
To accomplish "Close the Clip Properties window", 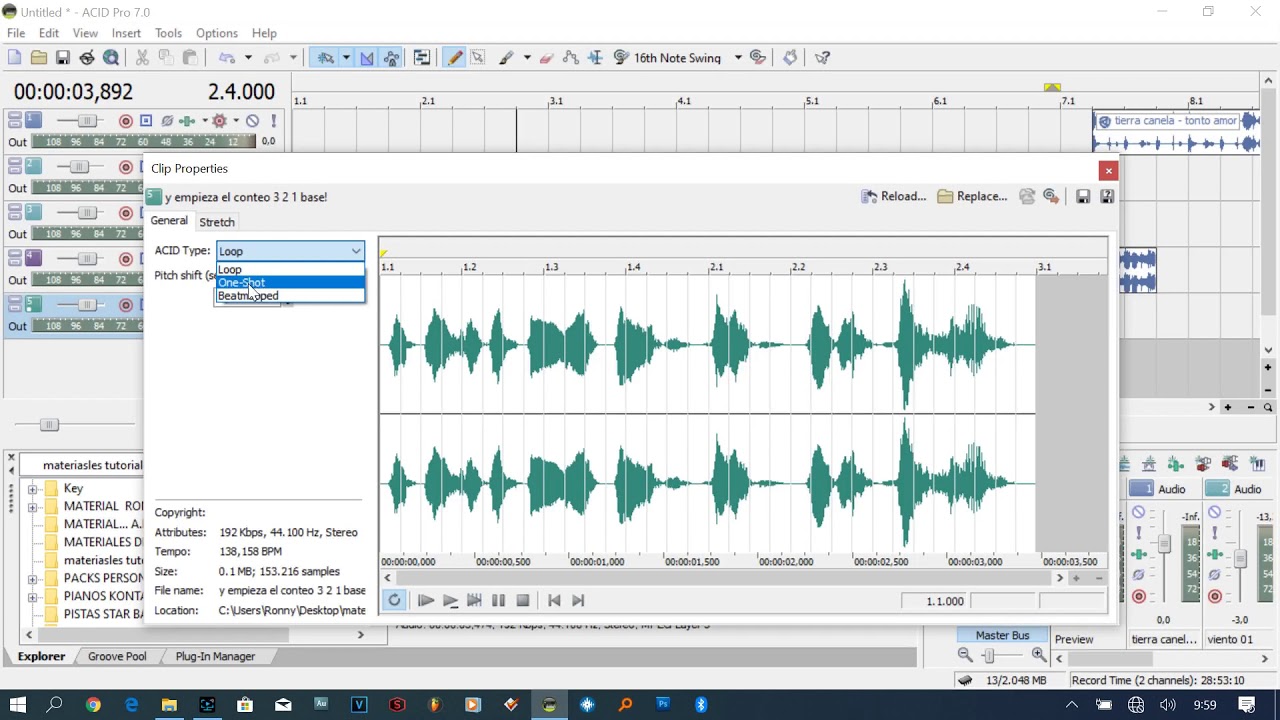I will 1108,171.
